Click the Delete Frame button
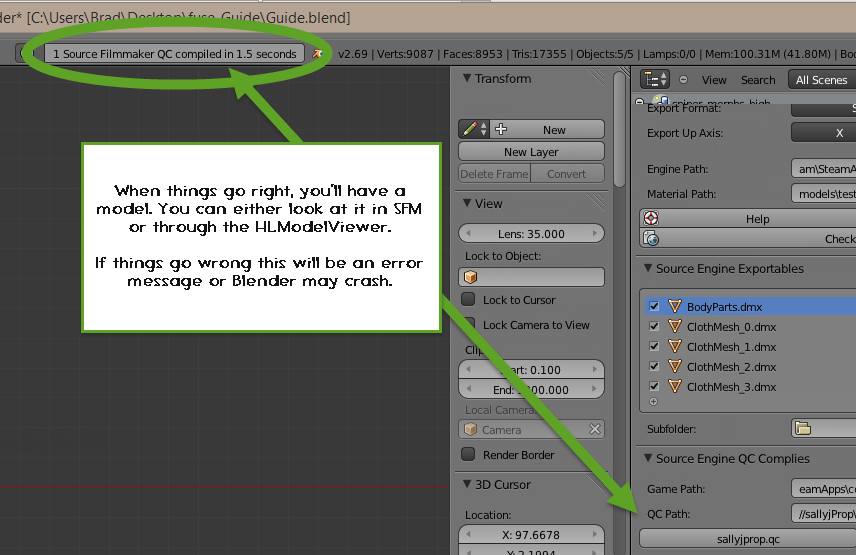This screenshot has height=555, width=856. click(x=495, y=174)
